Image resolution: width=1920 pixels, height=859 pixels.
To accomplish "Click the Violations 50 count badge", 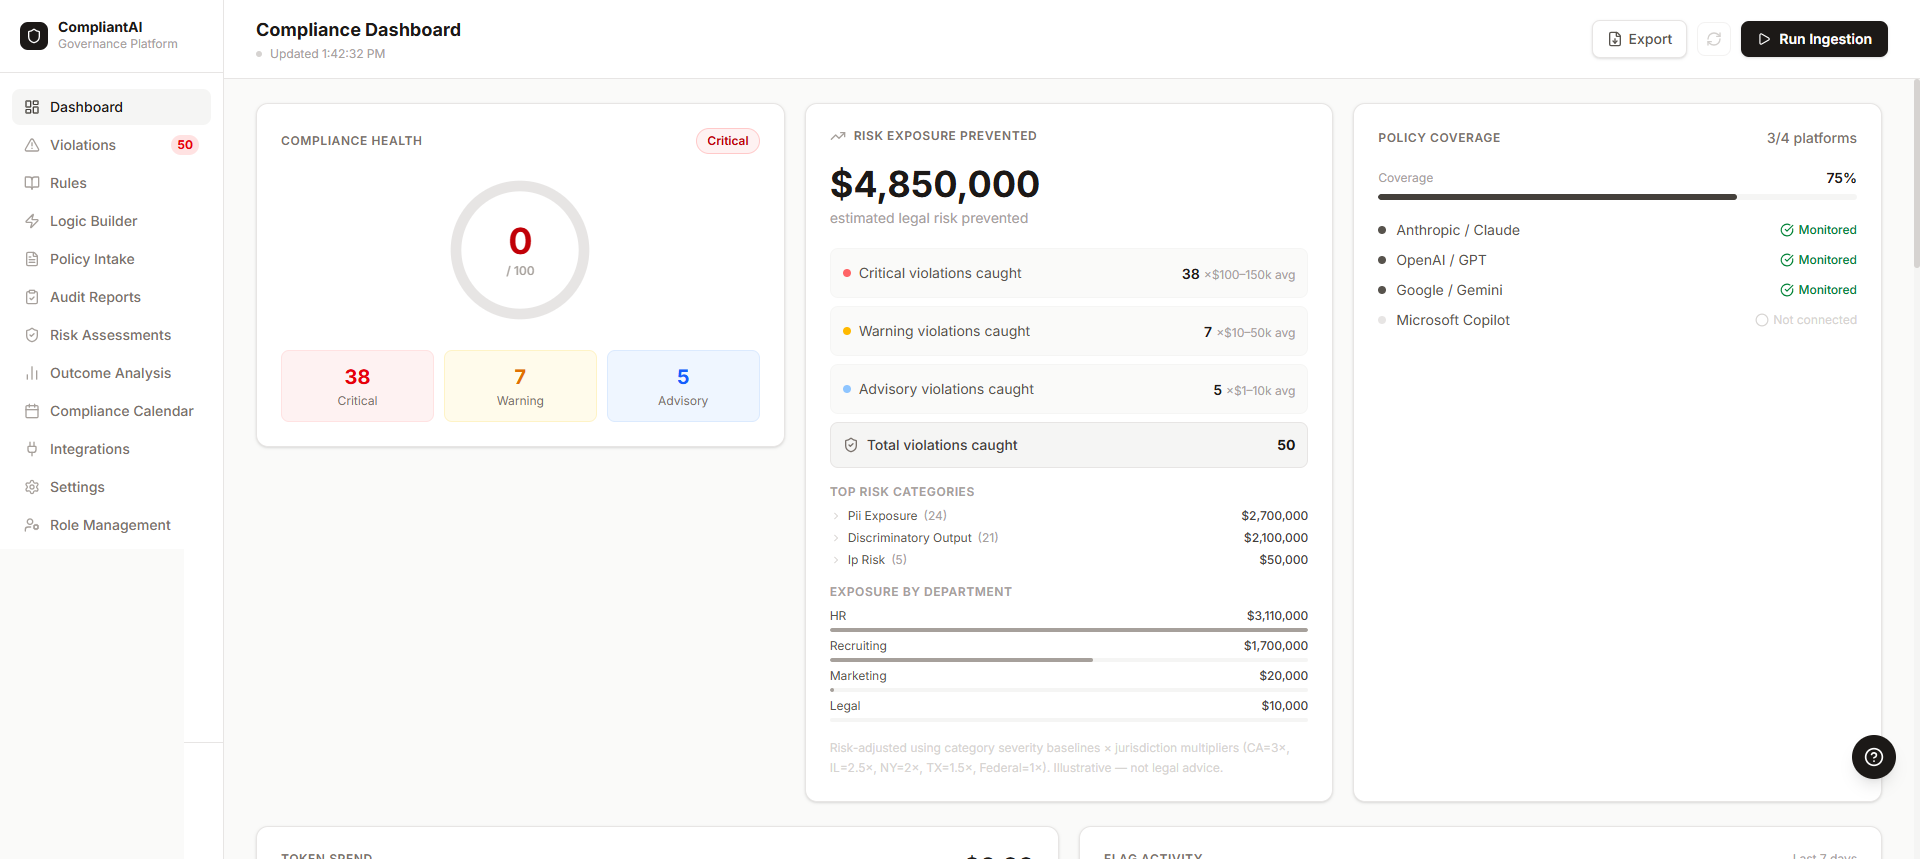I will 185,145.
